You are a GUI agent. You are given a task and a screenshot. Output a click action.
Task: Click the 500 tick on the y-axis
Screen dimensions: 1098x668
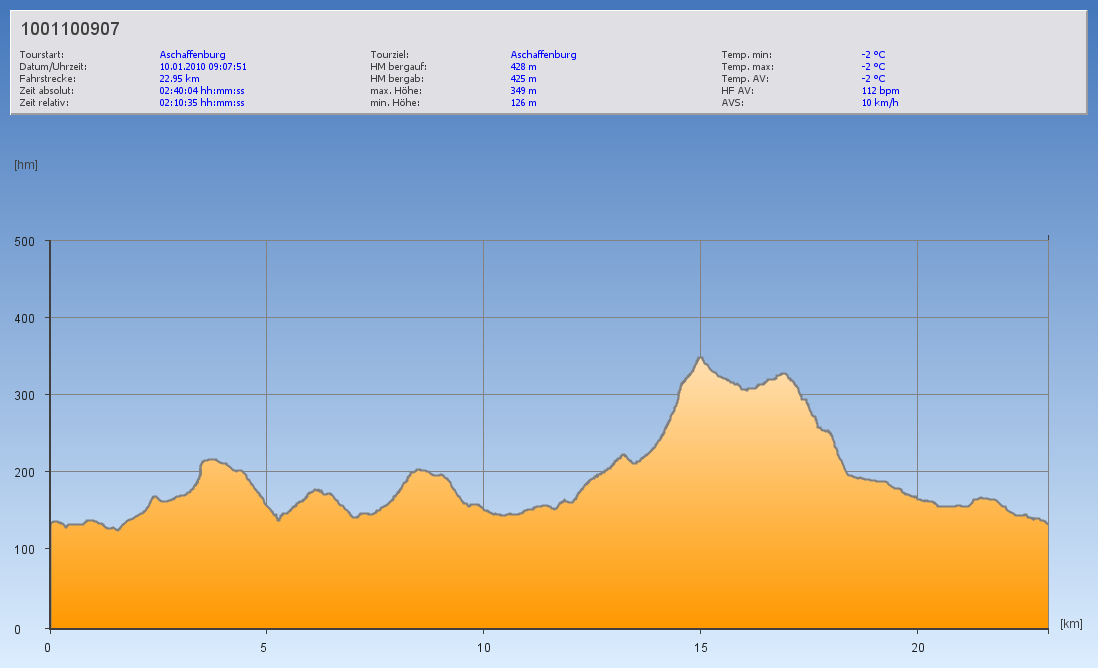click(24, 241)
